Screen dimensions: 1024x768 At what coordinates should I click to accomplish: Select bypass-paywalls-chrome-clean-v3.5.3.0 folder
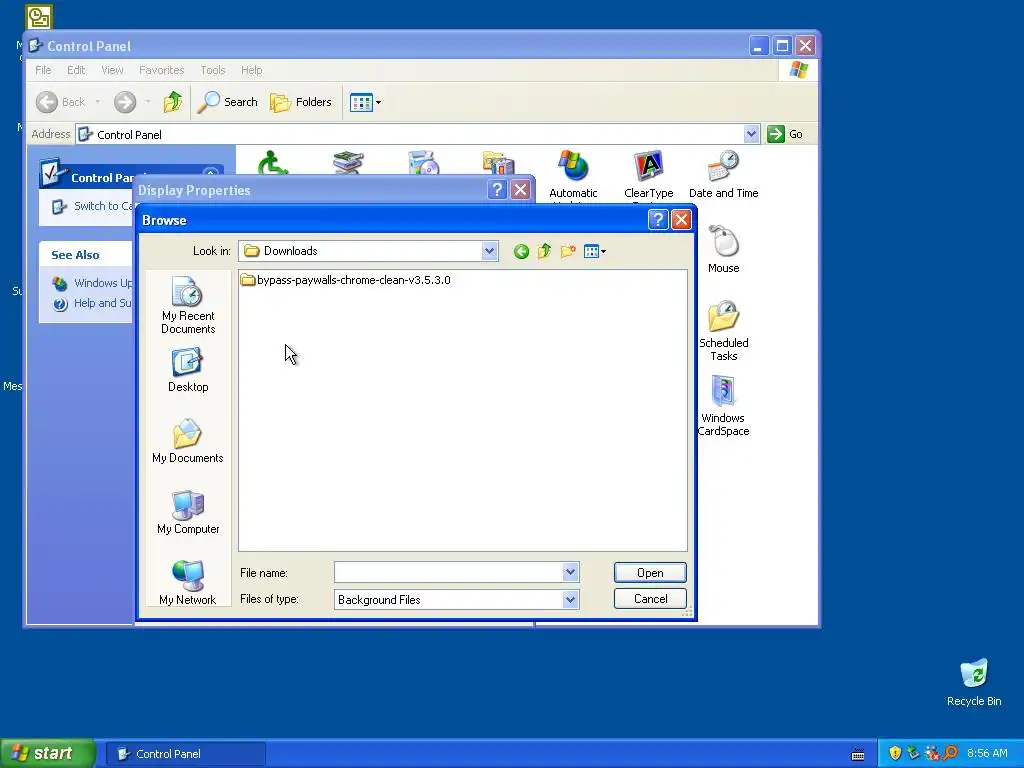[345, 280]
